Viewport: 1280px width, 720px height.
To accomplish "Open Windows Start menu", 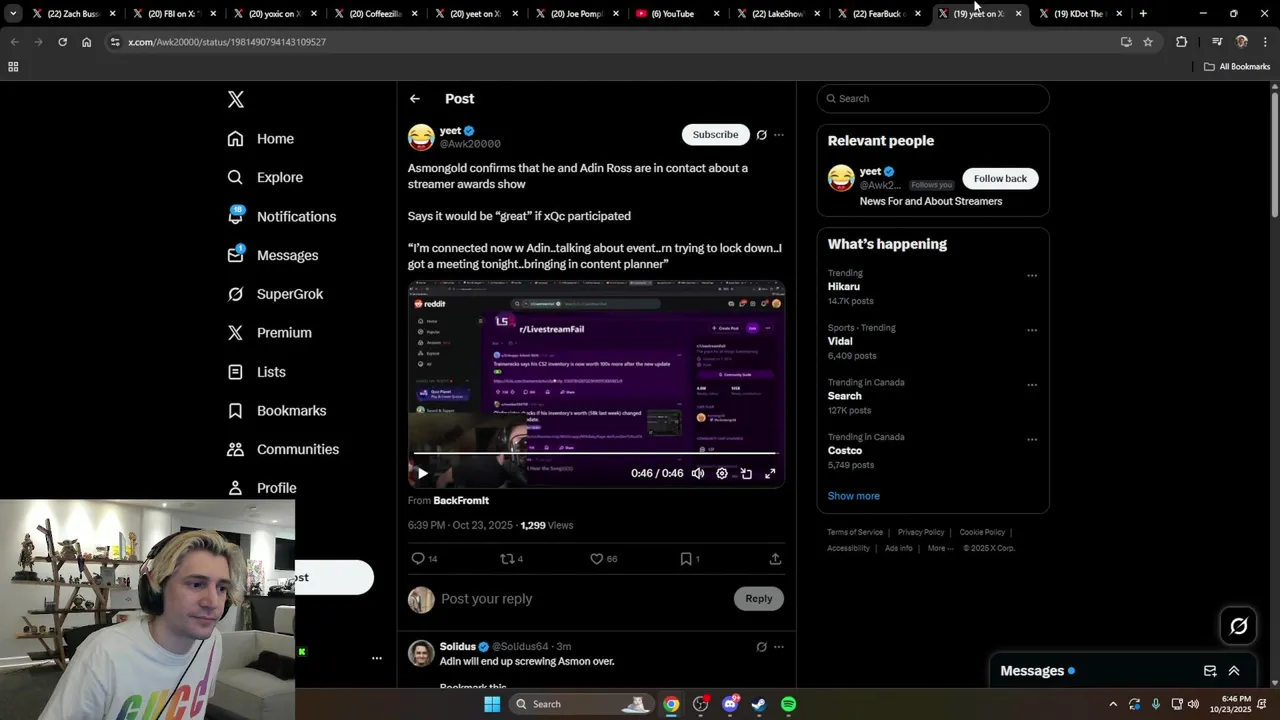I will tap(492, 704).
